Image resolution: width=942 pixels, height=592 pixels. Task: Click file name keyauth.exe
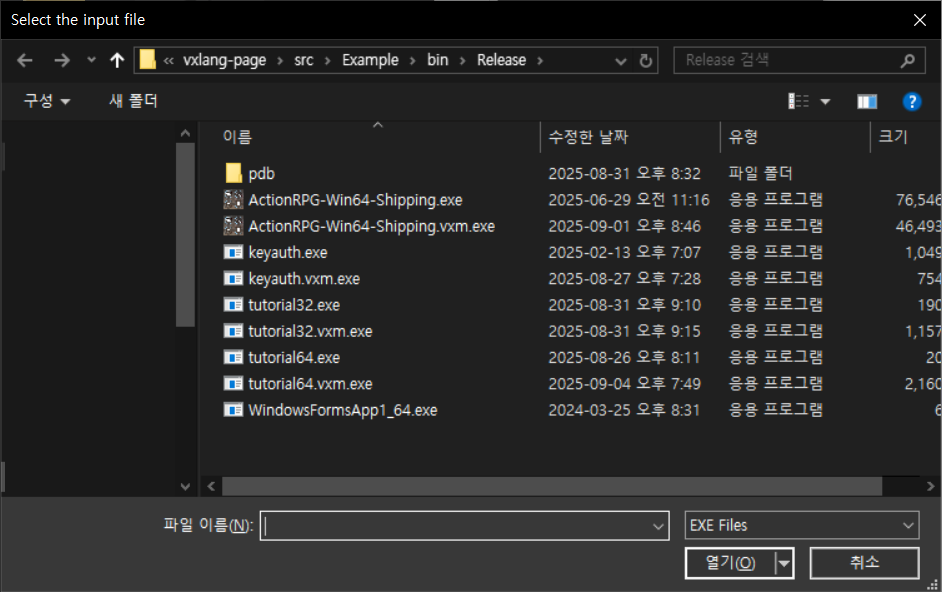tap(288, 252)
